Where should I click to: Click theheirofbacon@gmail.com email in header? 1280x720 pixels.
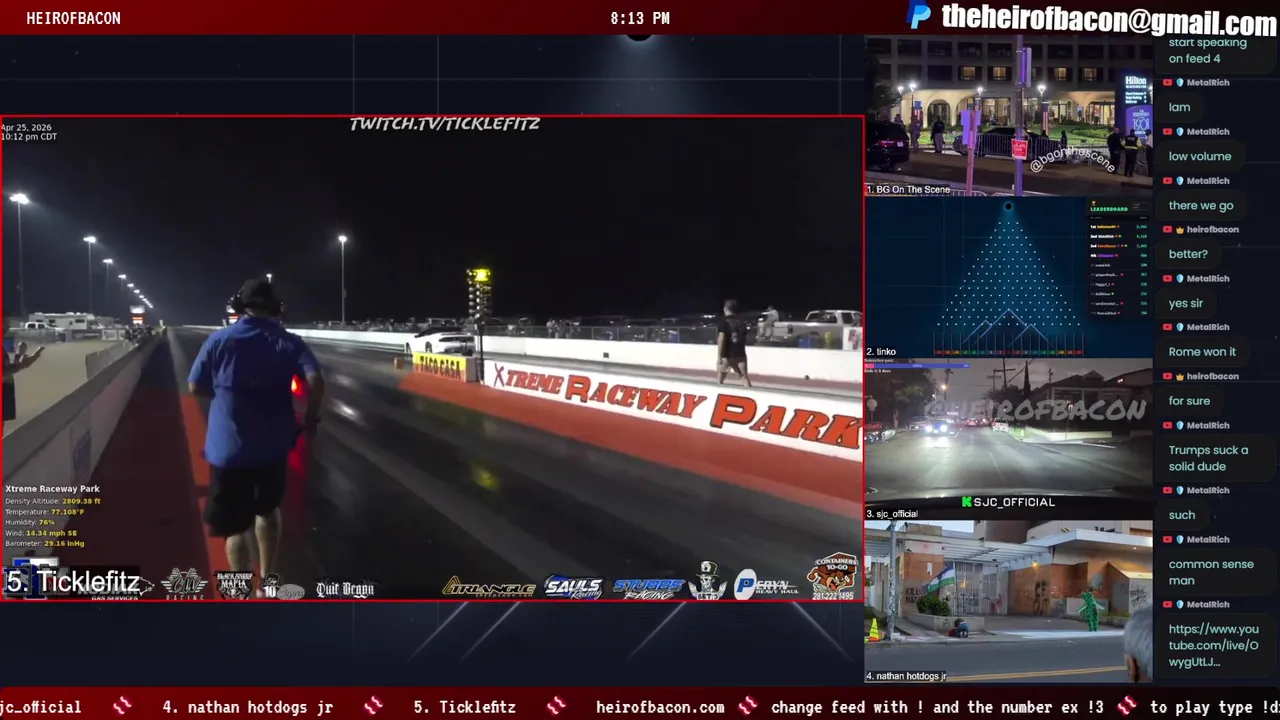pos(1109,18)
